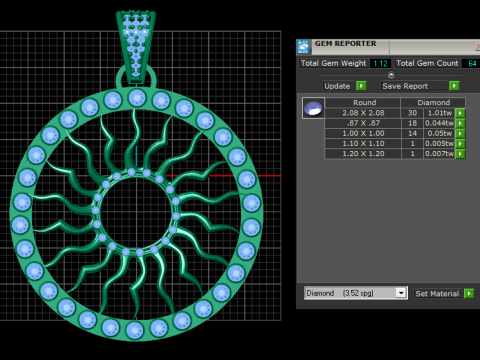Select the round gem shape thumbnail
This screenshot has height=360, width=480.
(x=313, y=108)
